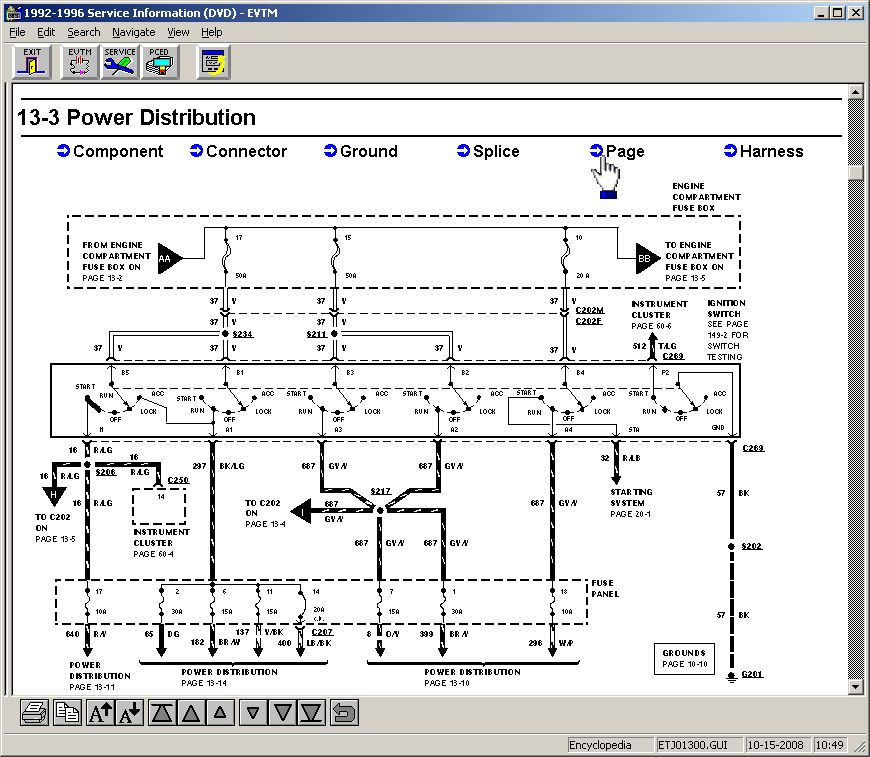Click the blue arrow beside Ground

click(330, 150)
